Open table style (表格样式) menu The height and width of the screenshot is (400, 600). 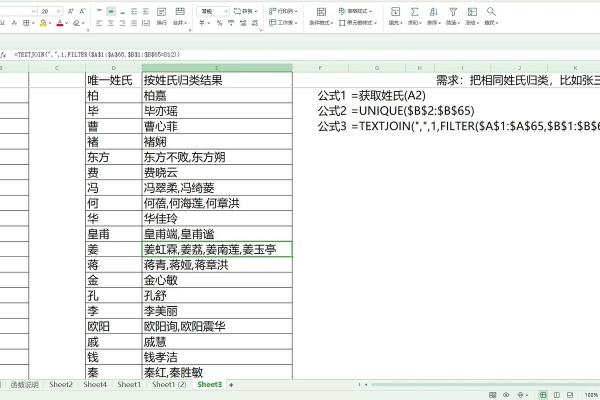tap(355, 11)
